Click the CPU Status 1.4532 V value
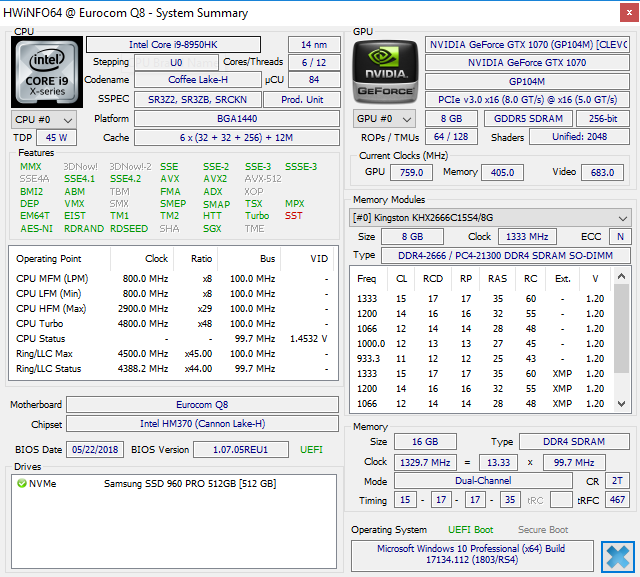 pyautogui.click(x=309, y=339)
